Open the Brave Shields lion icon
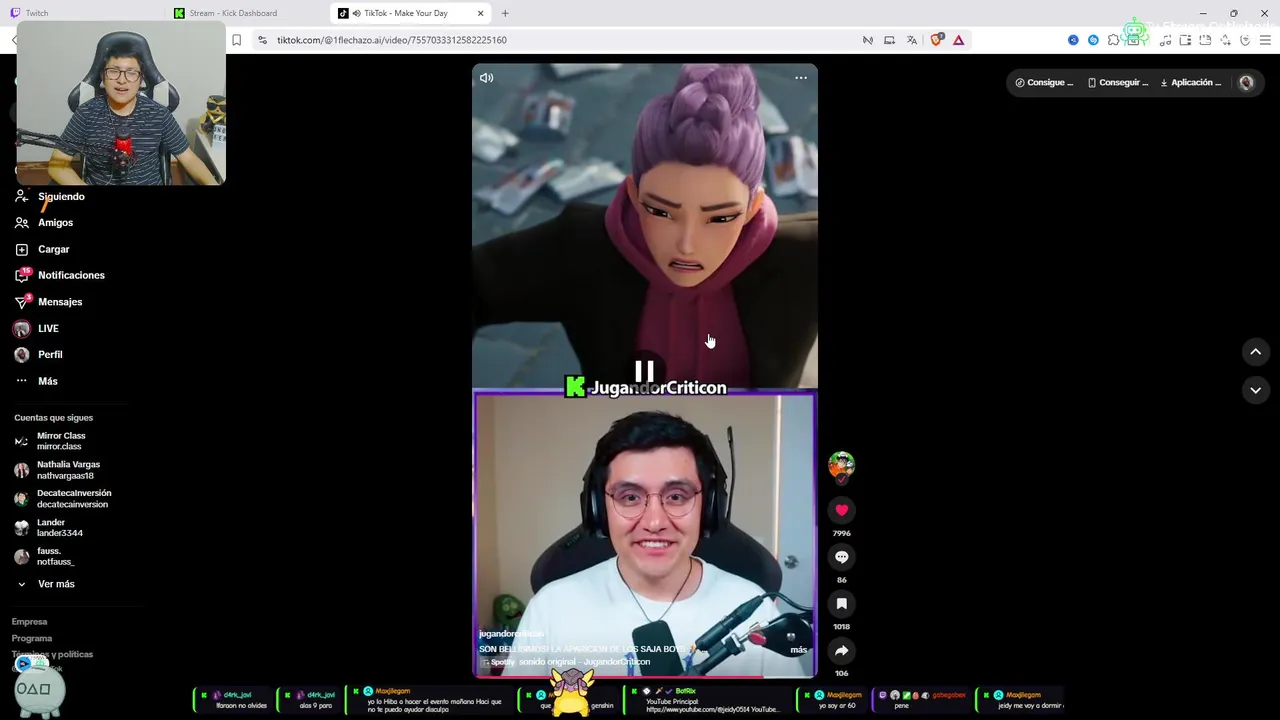The height and width of the screenshot is (720, 1280). pos(936,40)
